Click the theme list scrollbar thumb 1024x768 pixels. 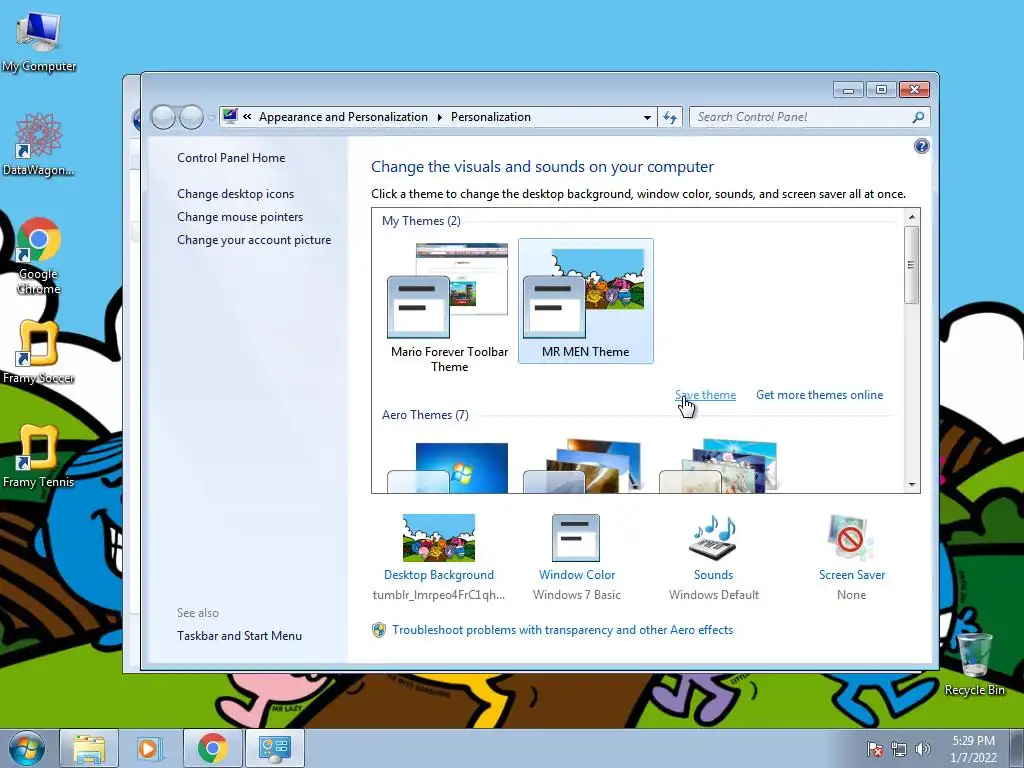click(x=912, y=264)
